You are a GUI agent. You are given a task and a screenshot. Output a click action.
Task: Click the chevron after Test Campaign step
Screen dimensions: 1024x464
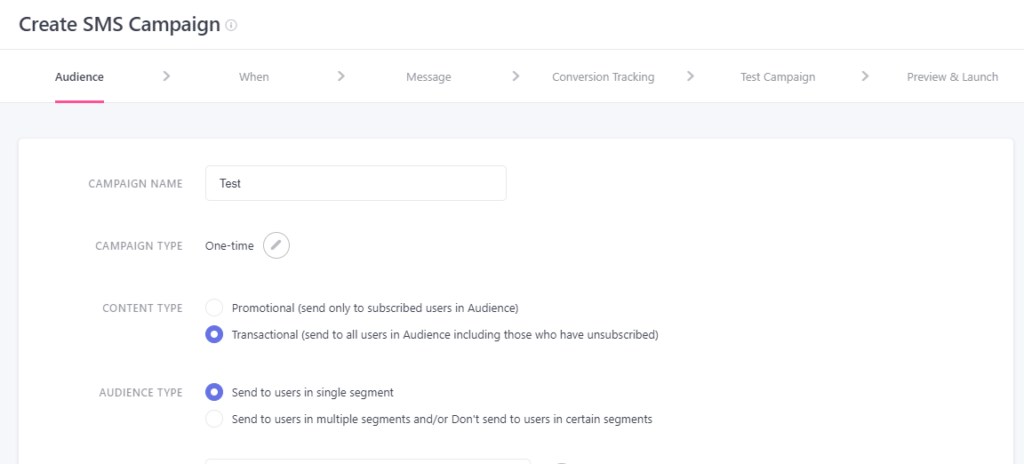tap(865, 76)
